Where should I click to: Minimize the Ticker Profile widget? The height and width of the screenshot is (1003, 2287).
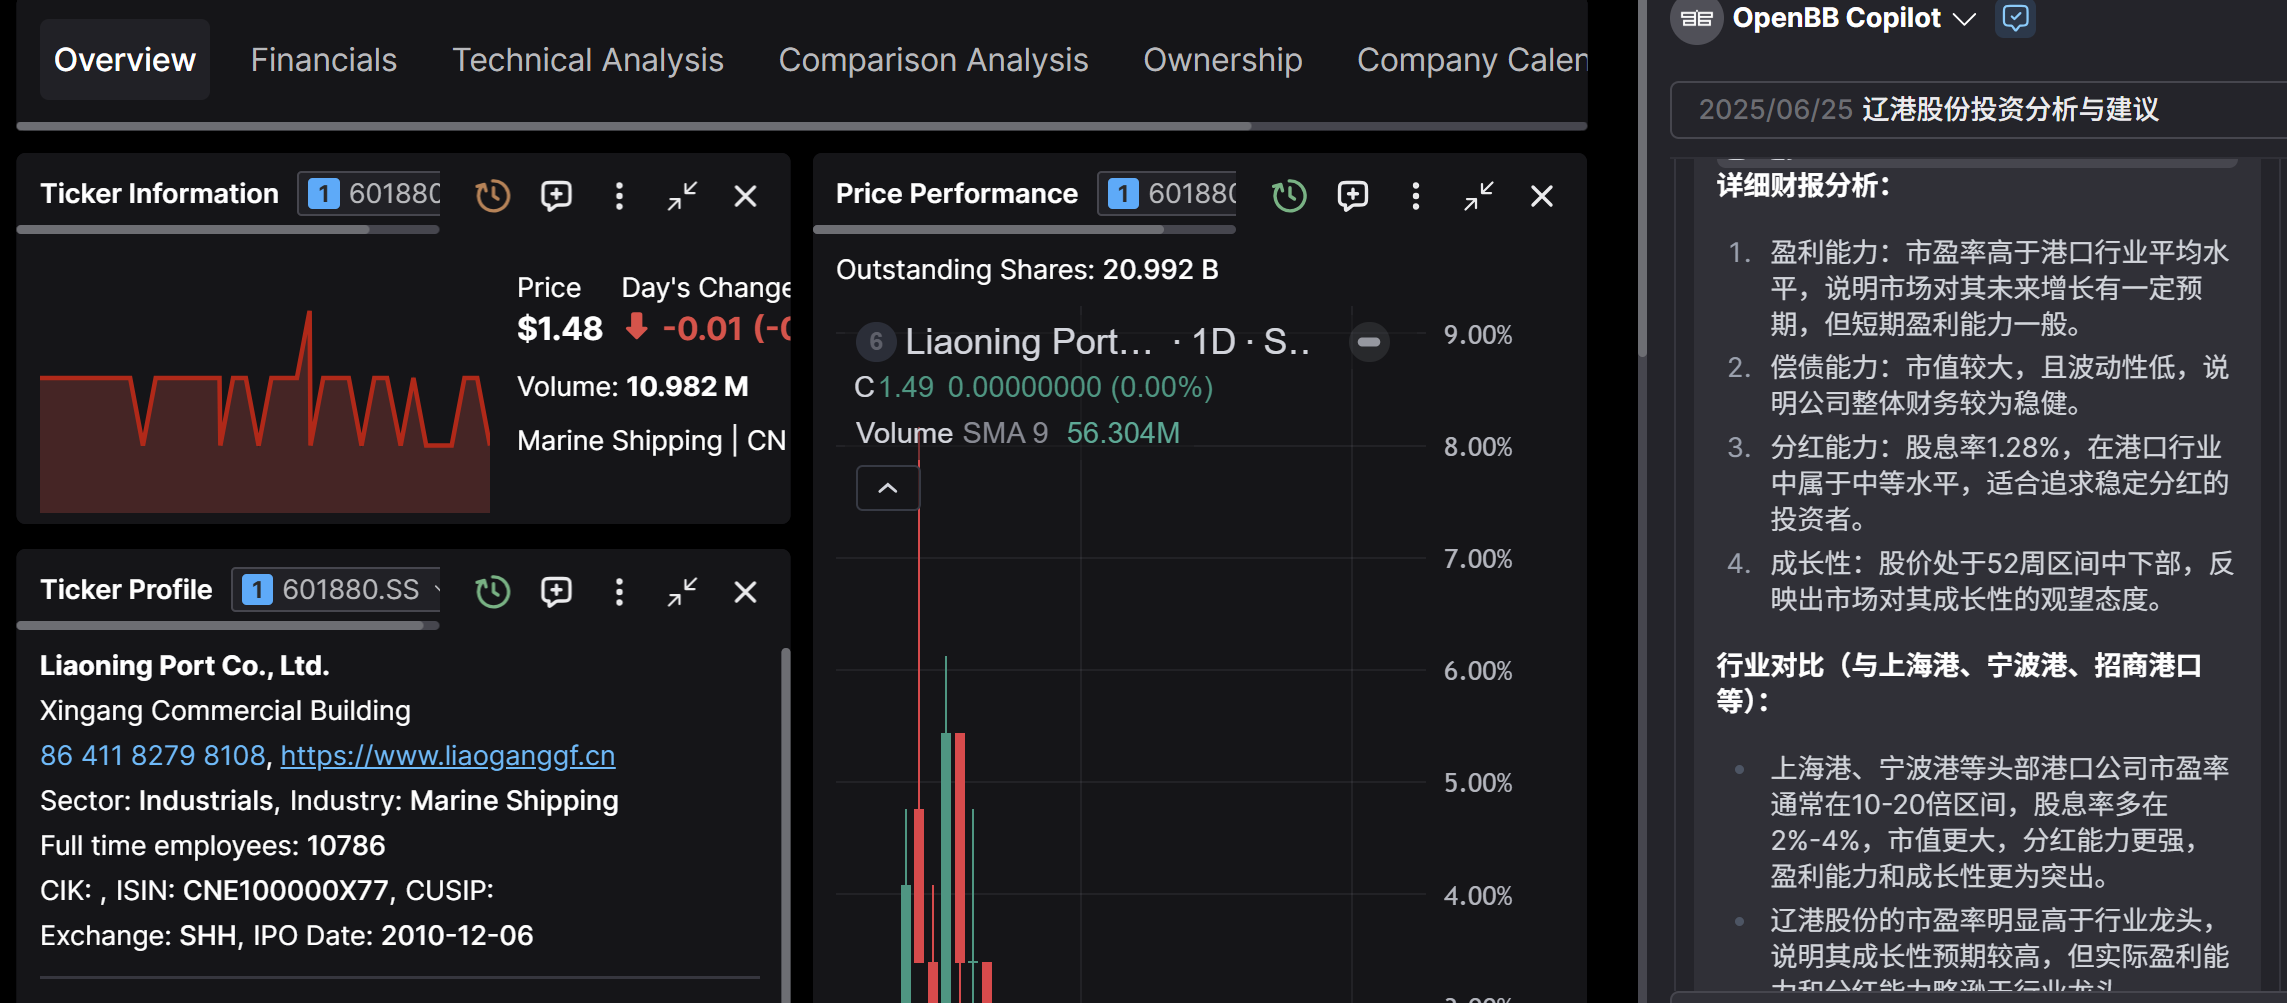(x=682, y=591)
